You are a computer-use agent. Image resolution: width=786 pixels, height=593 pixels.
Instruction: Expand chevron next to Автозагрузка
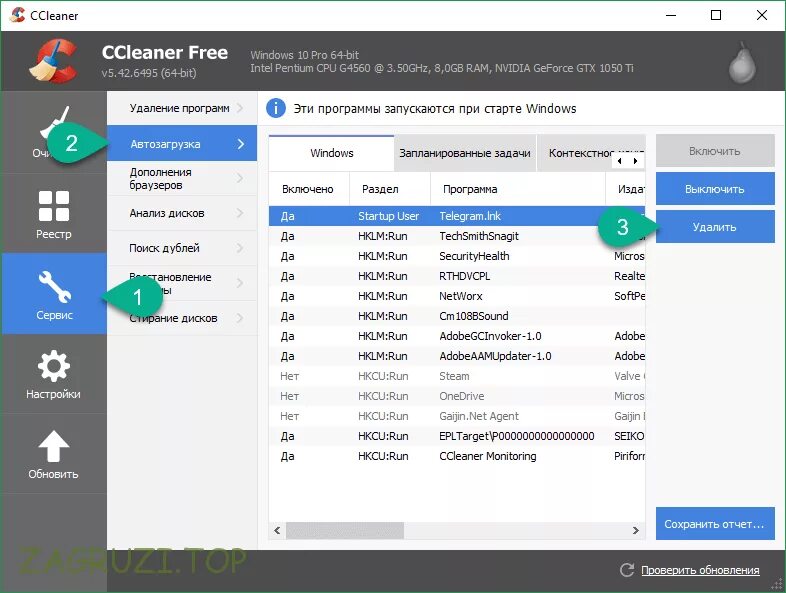(x=241, y=144)
